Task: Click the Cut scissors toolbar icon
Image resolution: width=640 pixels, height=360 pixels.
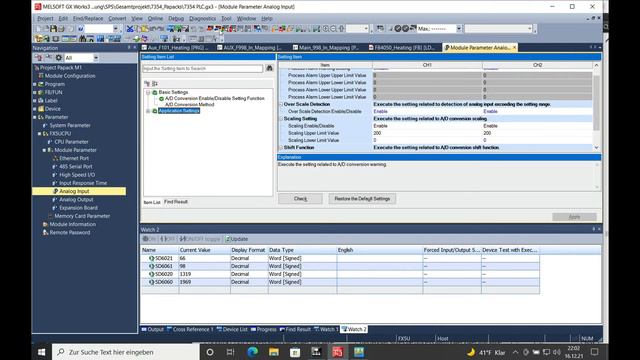Action: click(x=129, y=29)
